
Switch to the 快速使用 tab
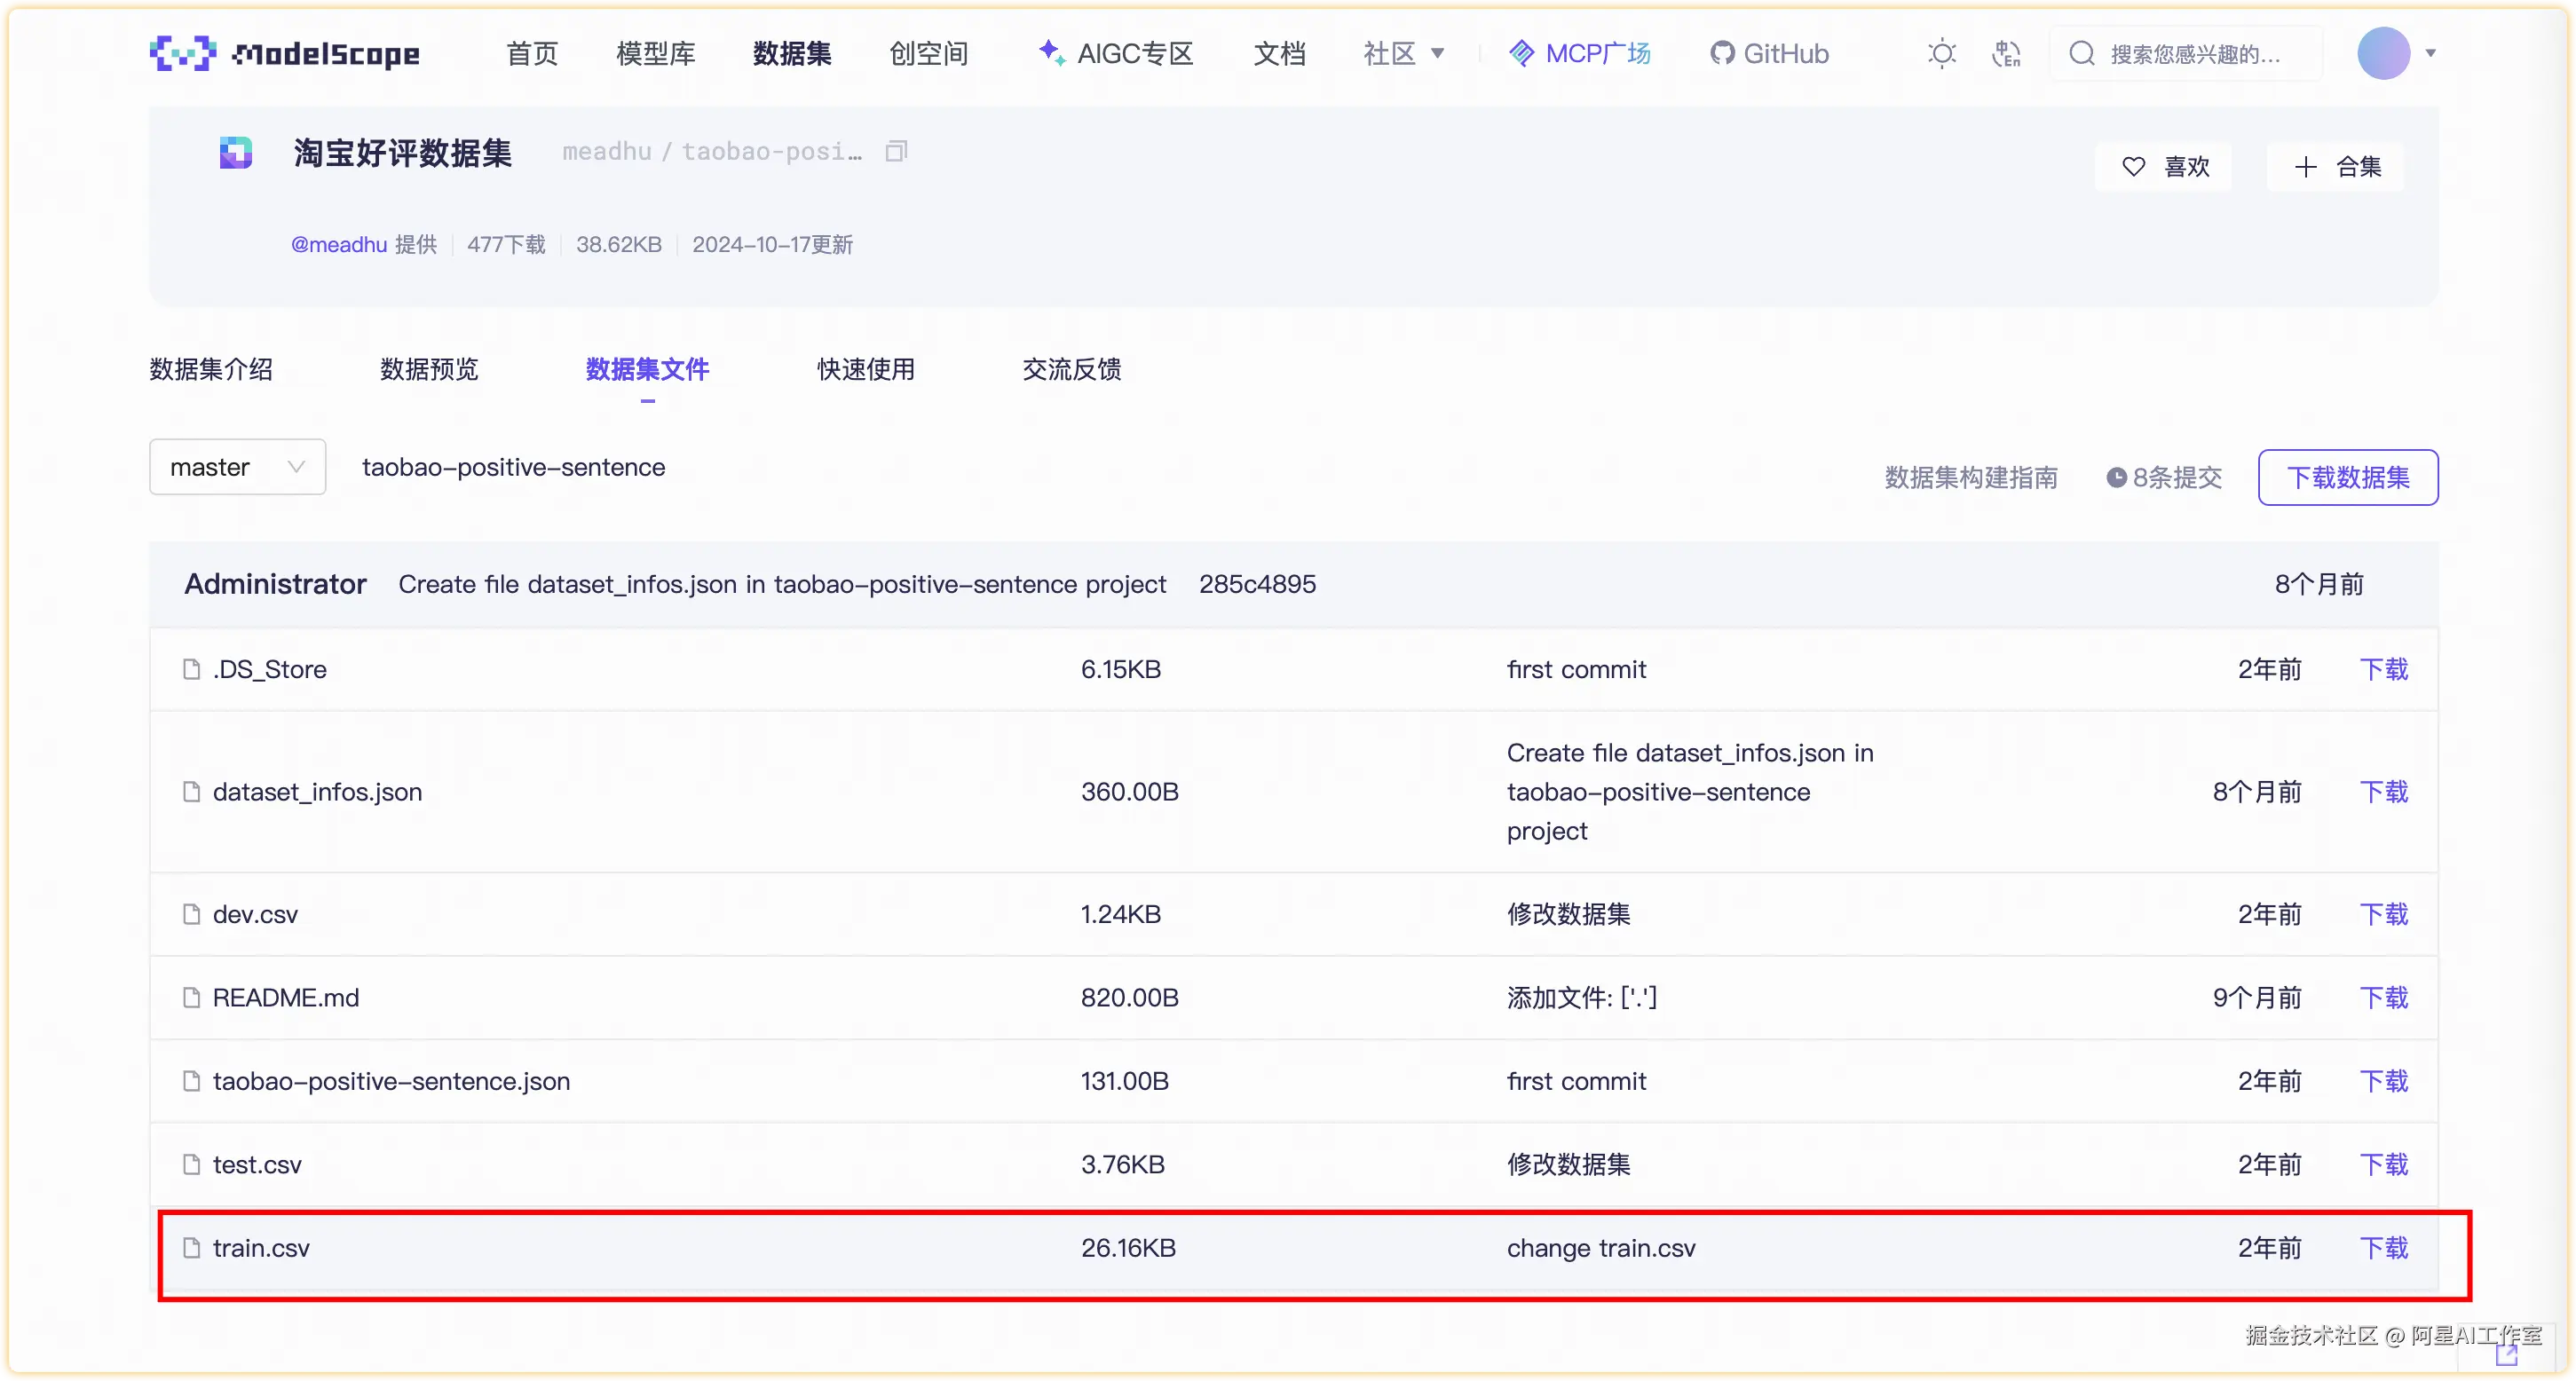tap(866, 369)
